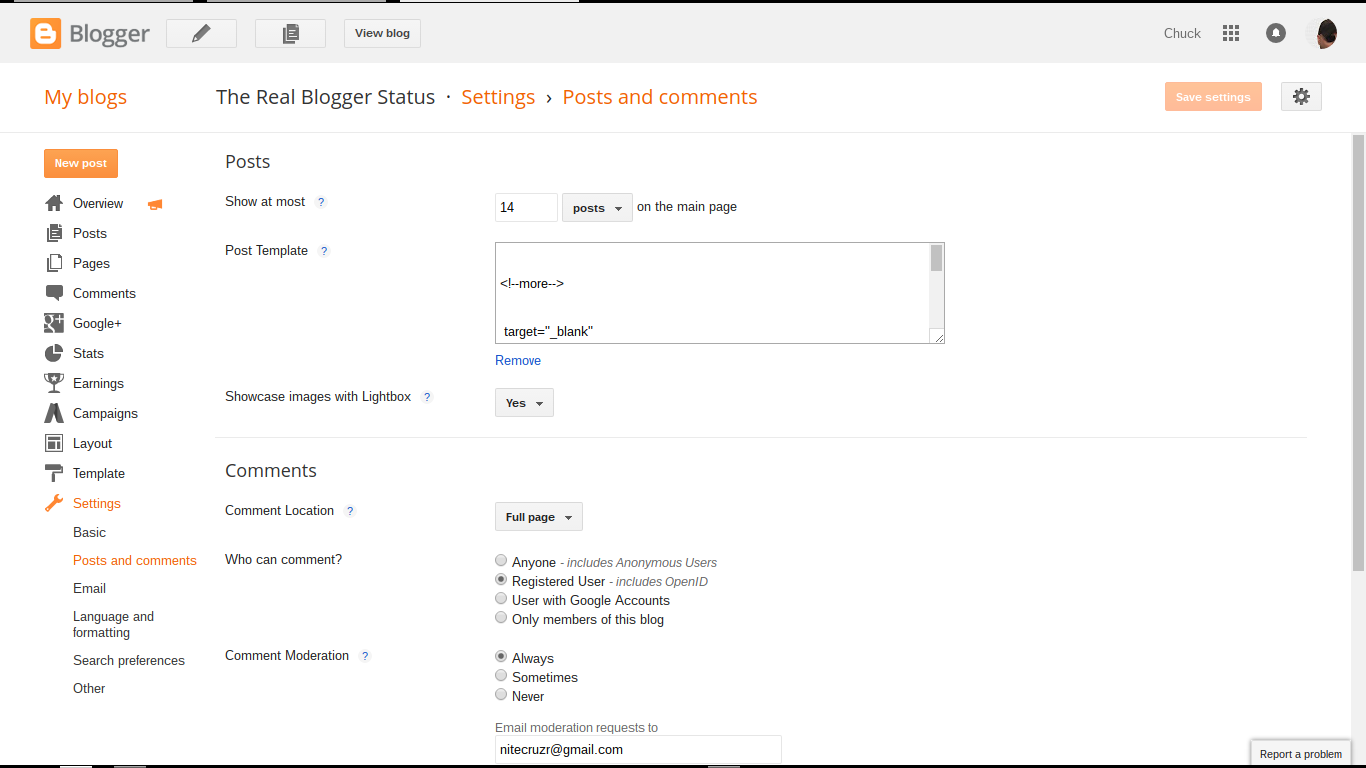
Task: Open the Comment Location dropdown
Action: tap(538, 517)
